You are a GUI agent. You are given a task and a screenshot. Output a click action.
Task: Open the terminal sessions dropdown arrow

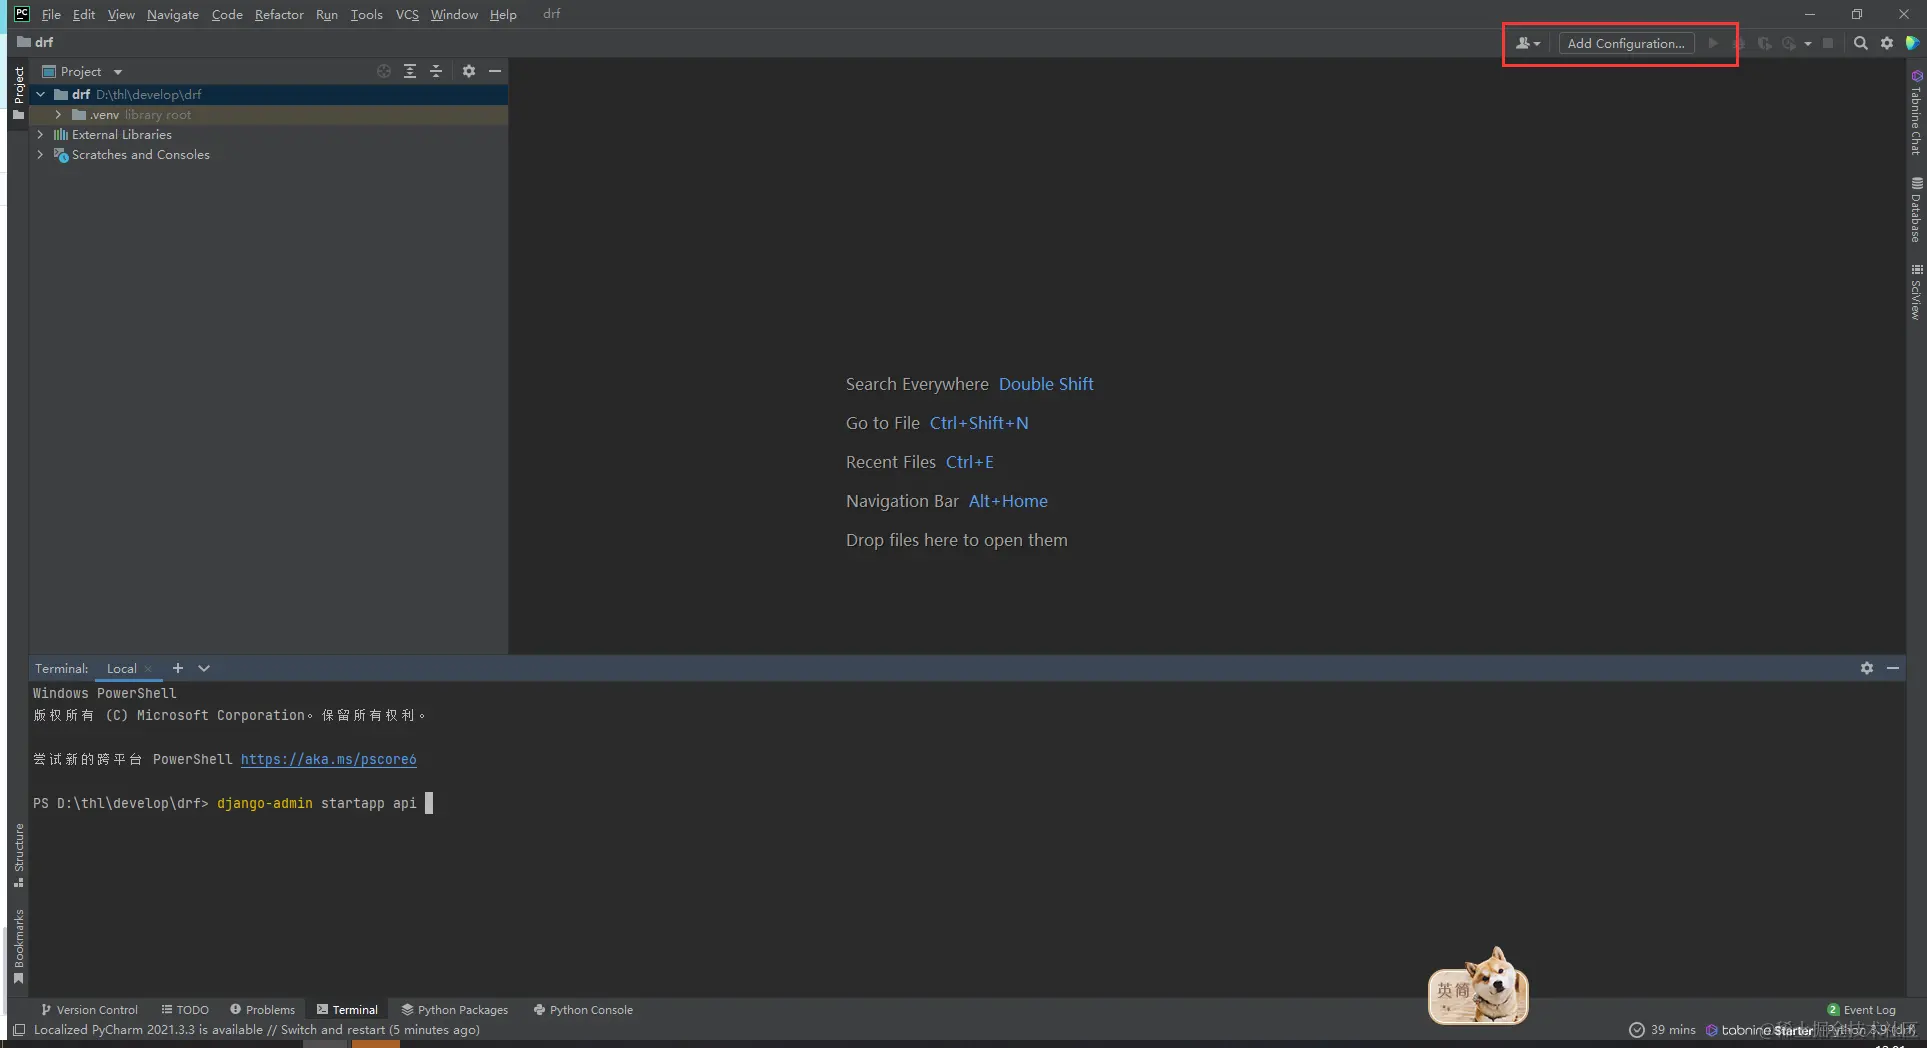204,668
